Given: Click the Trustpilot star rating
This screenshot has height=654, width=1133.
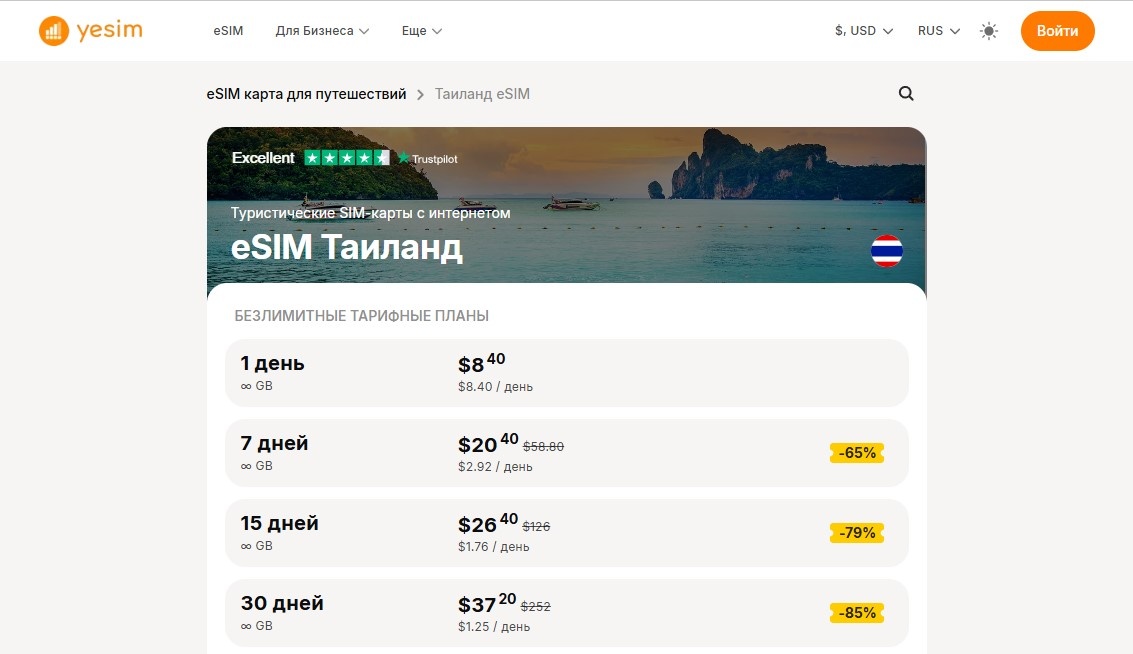Looking at the screenshot, I should (347, 158).
